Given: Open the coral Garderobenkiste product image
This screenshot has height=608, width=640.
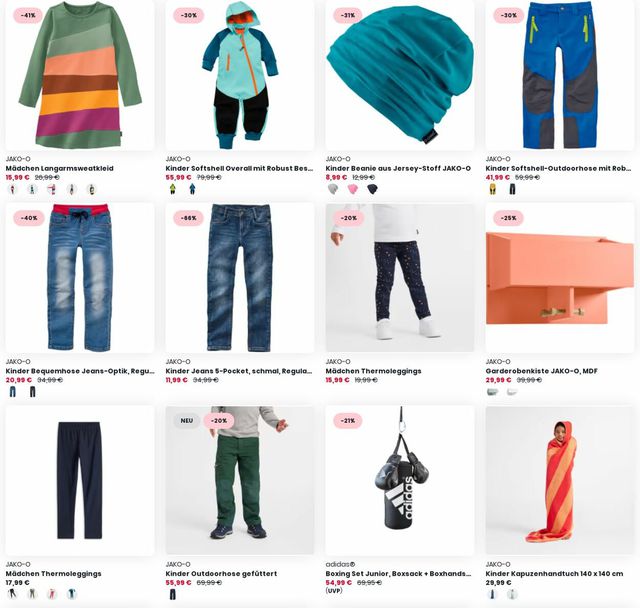Looking at the screenshot, I should tap(560, 278).
